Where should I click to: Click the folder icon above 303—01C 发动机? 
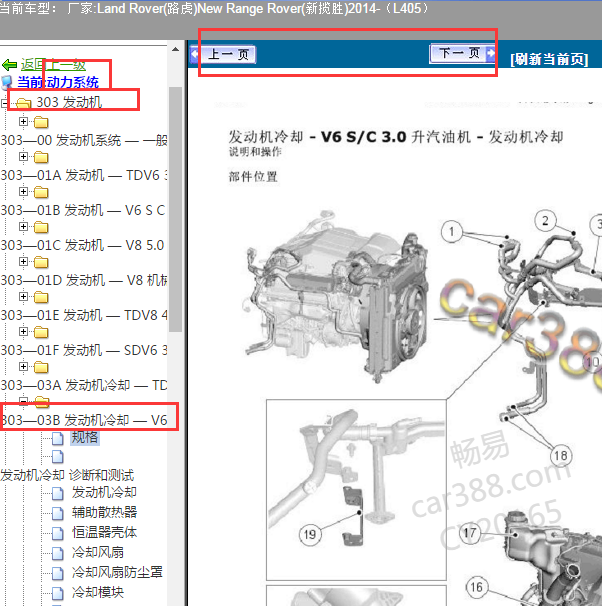point(41,227)
